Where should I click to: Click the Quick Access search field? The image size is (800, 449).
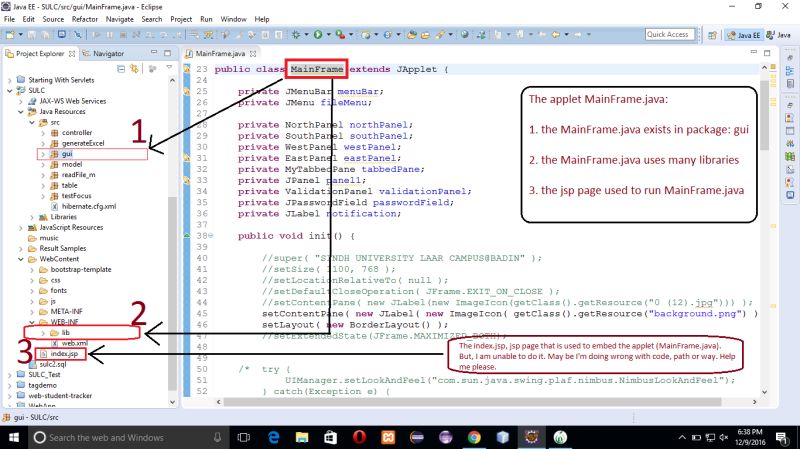pyautogui.click(x=670, y=34)
